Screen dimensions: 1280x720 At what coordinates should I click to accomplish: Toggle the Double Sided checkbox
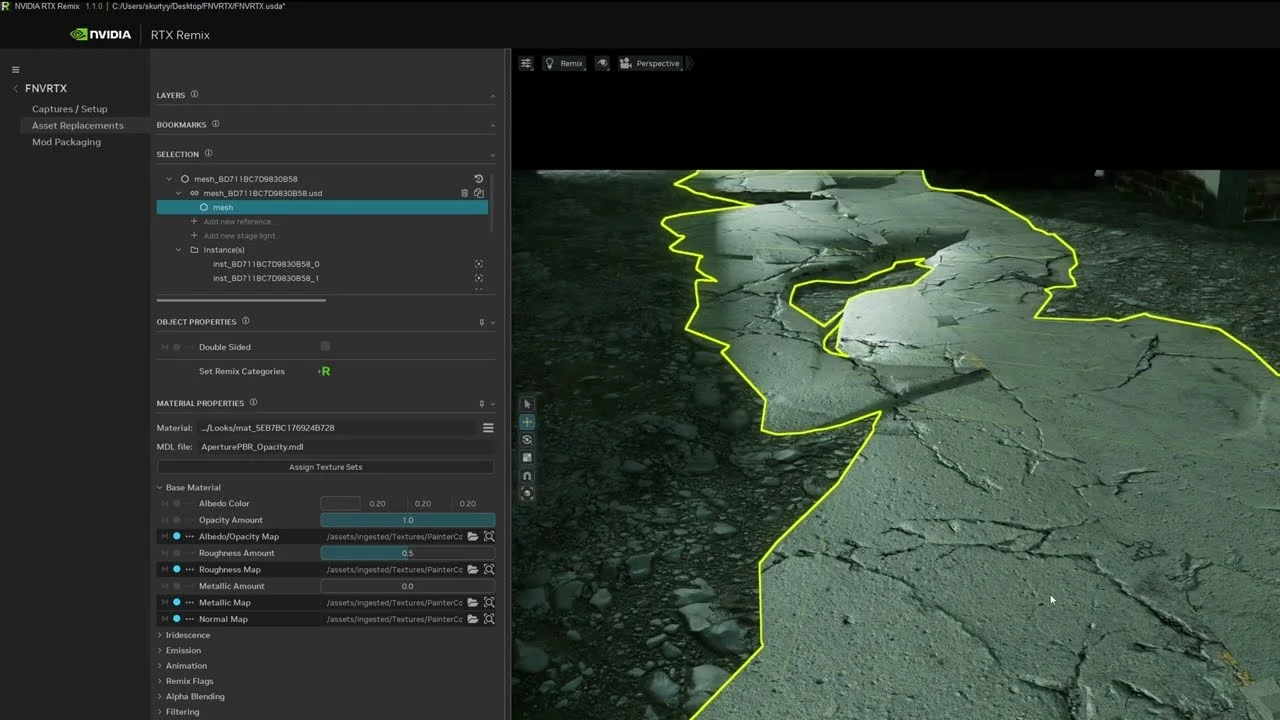pyautogui.click(x=325, y=347)
